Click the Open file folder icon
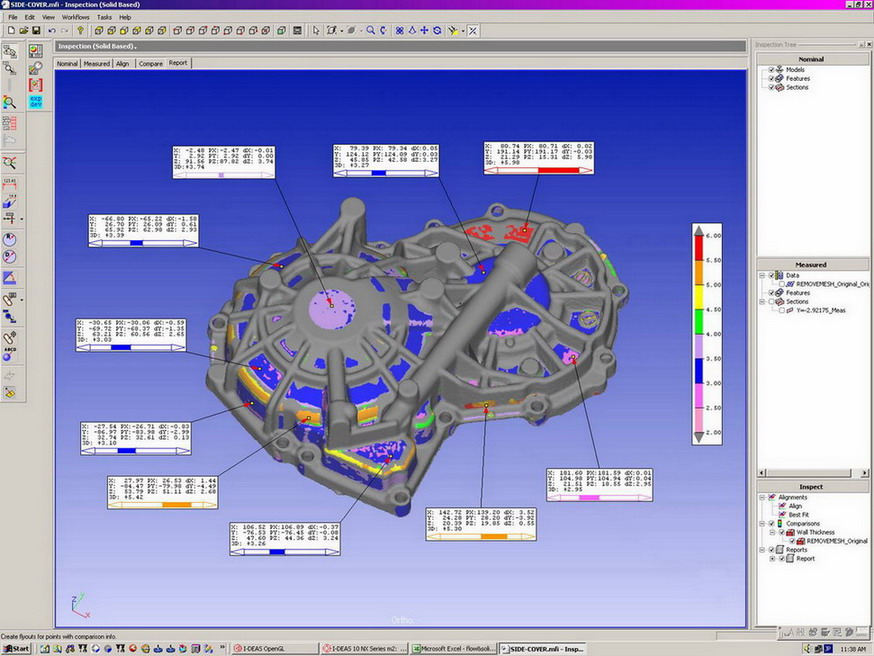This screenshot has width=874, height=656. (x=23, y=31)
